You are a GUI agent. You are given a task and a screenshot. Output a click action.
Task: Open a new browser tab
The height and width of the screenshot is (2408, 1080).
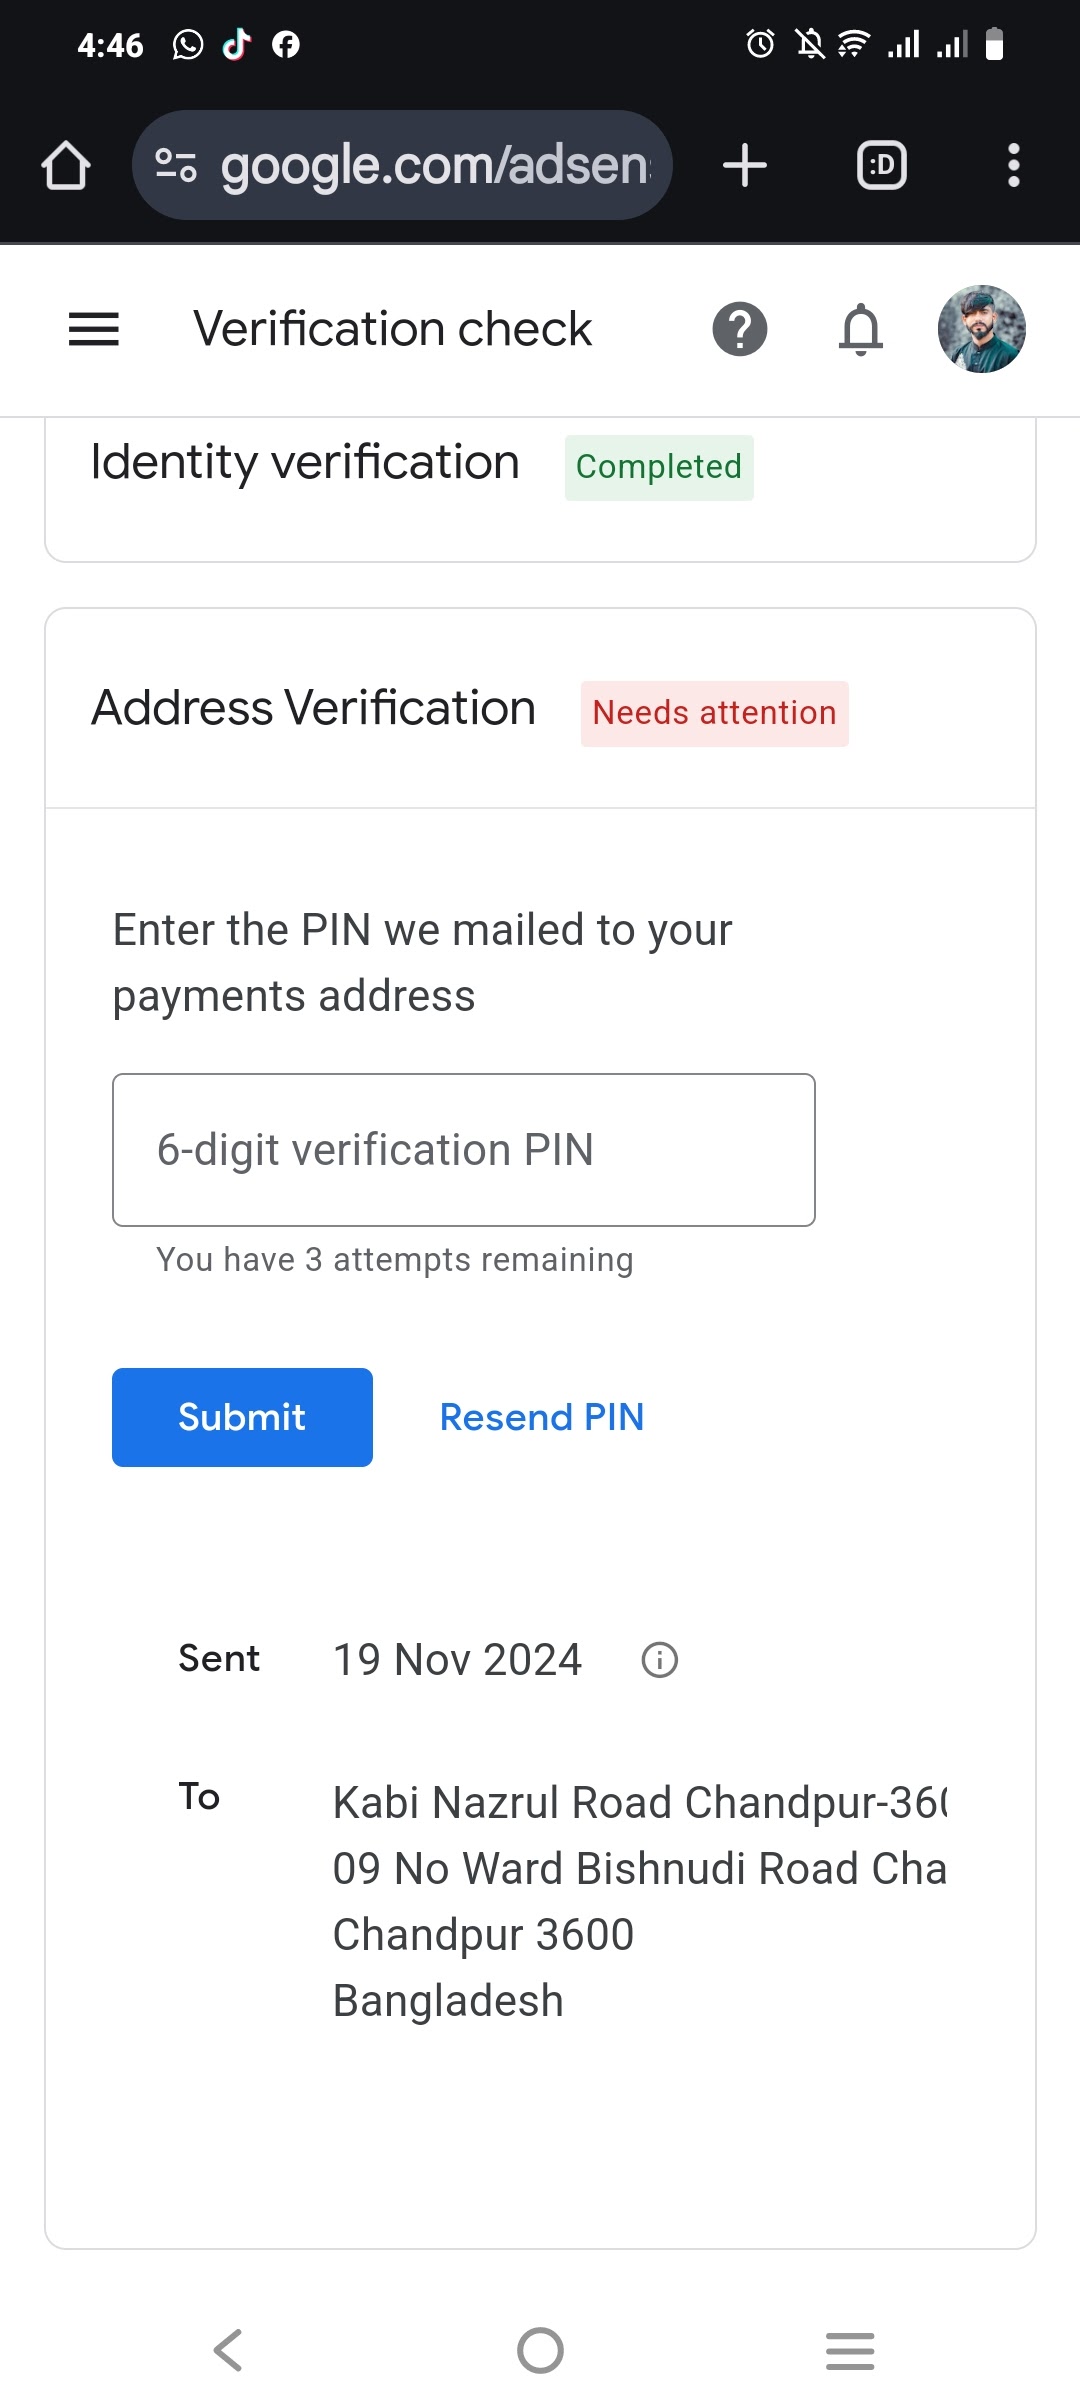pos(745,165)
